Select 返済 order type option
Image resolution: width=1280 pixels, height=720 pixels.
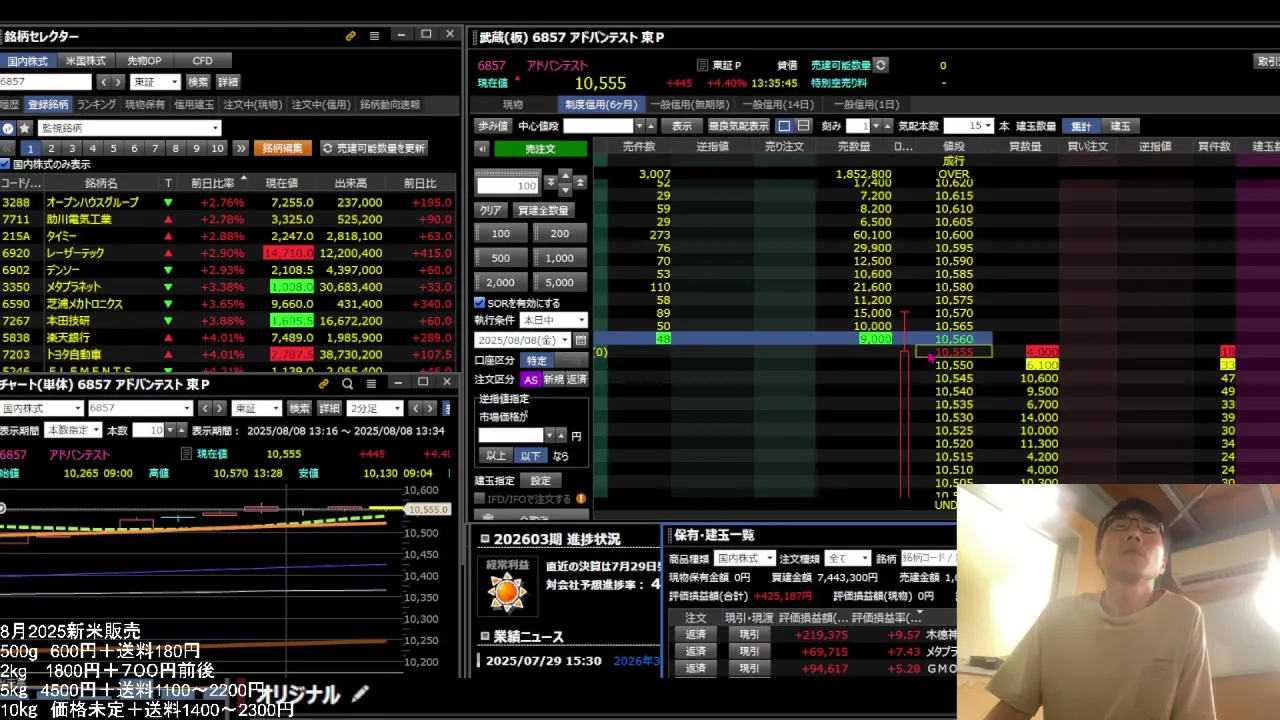[577, 379]
